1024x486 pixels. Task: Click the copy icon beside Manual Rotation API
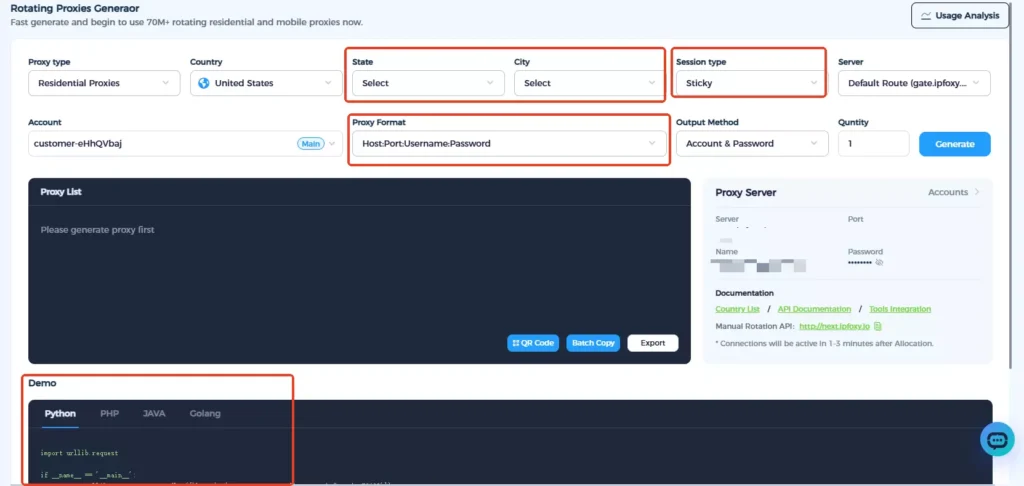point(877,326)
